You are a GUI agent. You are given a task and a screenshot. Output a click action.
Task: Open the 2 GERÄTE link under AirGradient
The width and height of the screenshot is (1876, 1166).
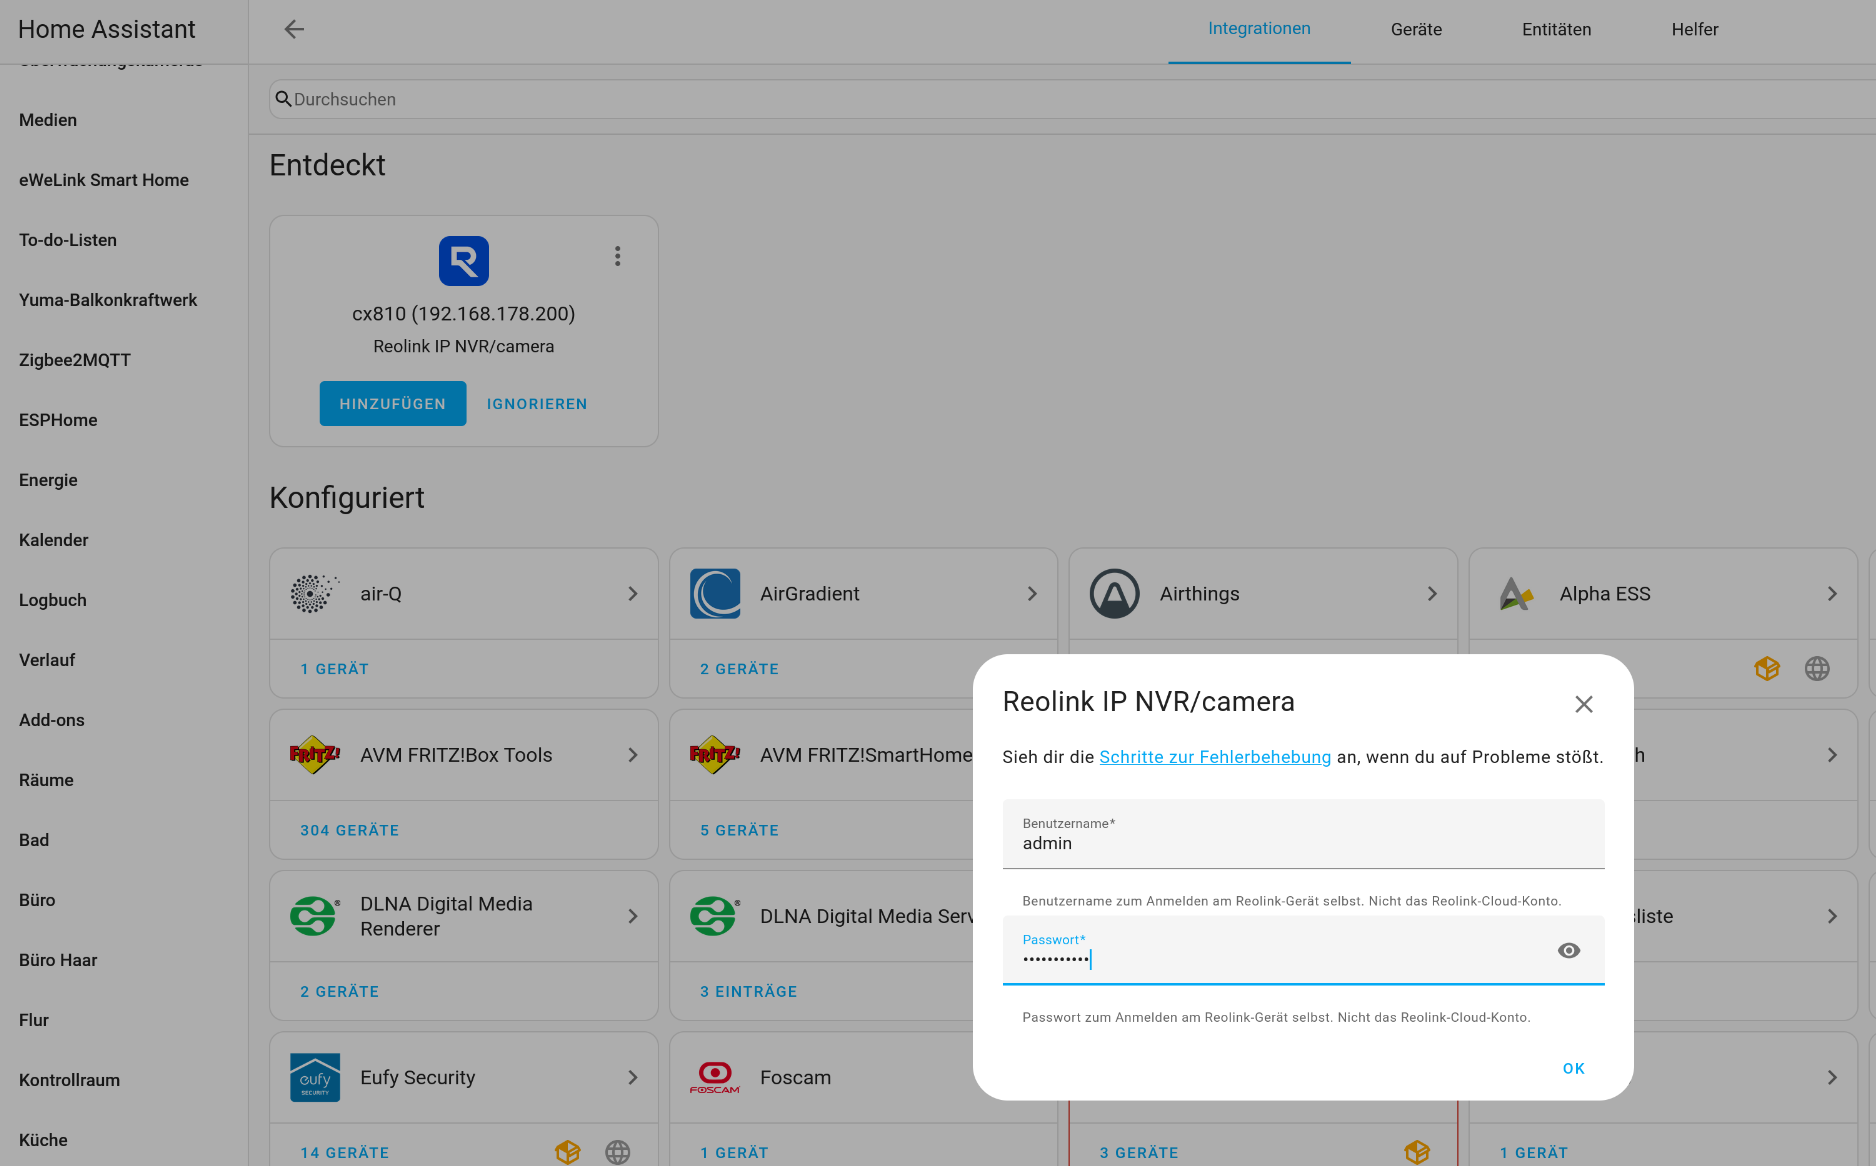[739, 669]
